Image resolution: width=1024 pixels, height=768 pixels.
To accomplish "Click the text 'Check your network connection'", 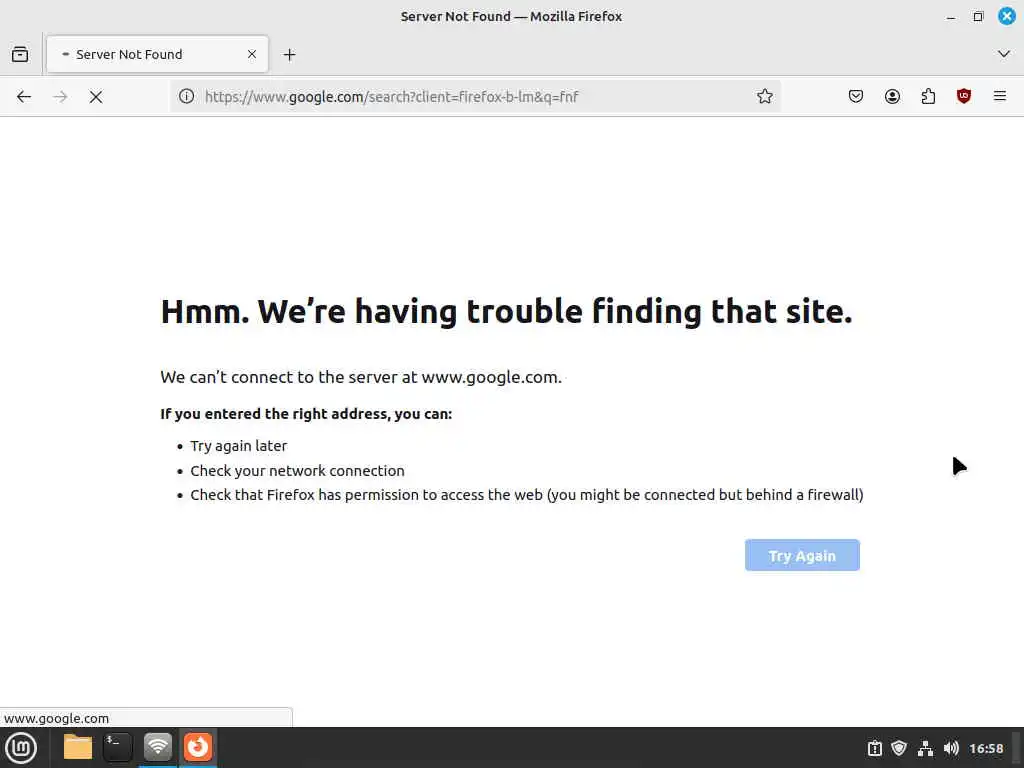I will [297, 471].
